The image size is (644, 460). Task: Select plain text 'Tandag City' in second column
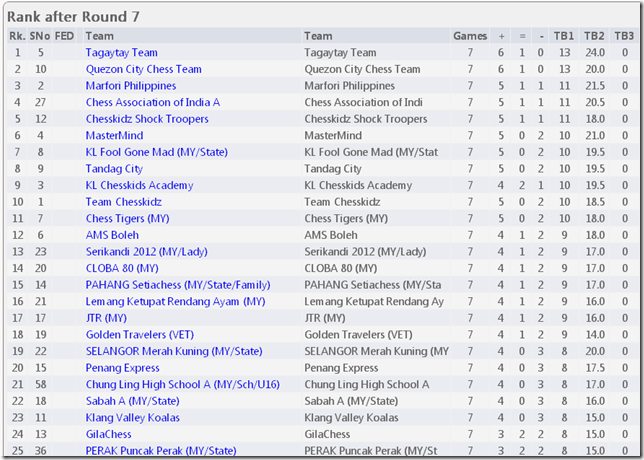click(x=333, y=169)
